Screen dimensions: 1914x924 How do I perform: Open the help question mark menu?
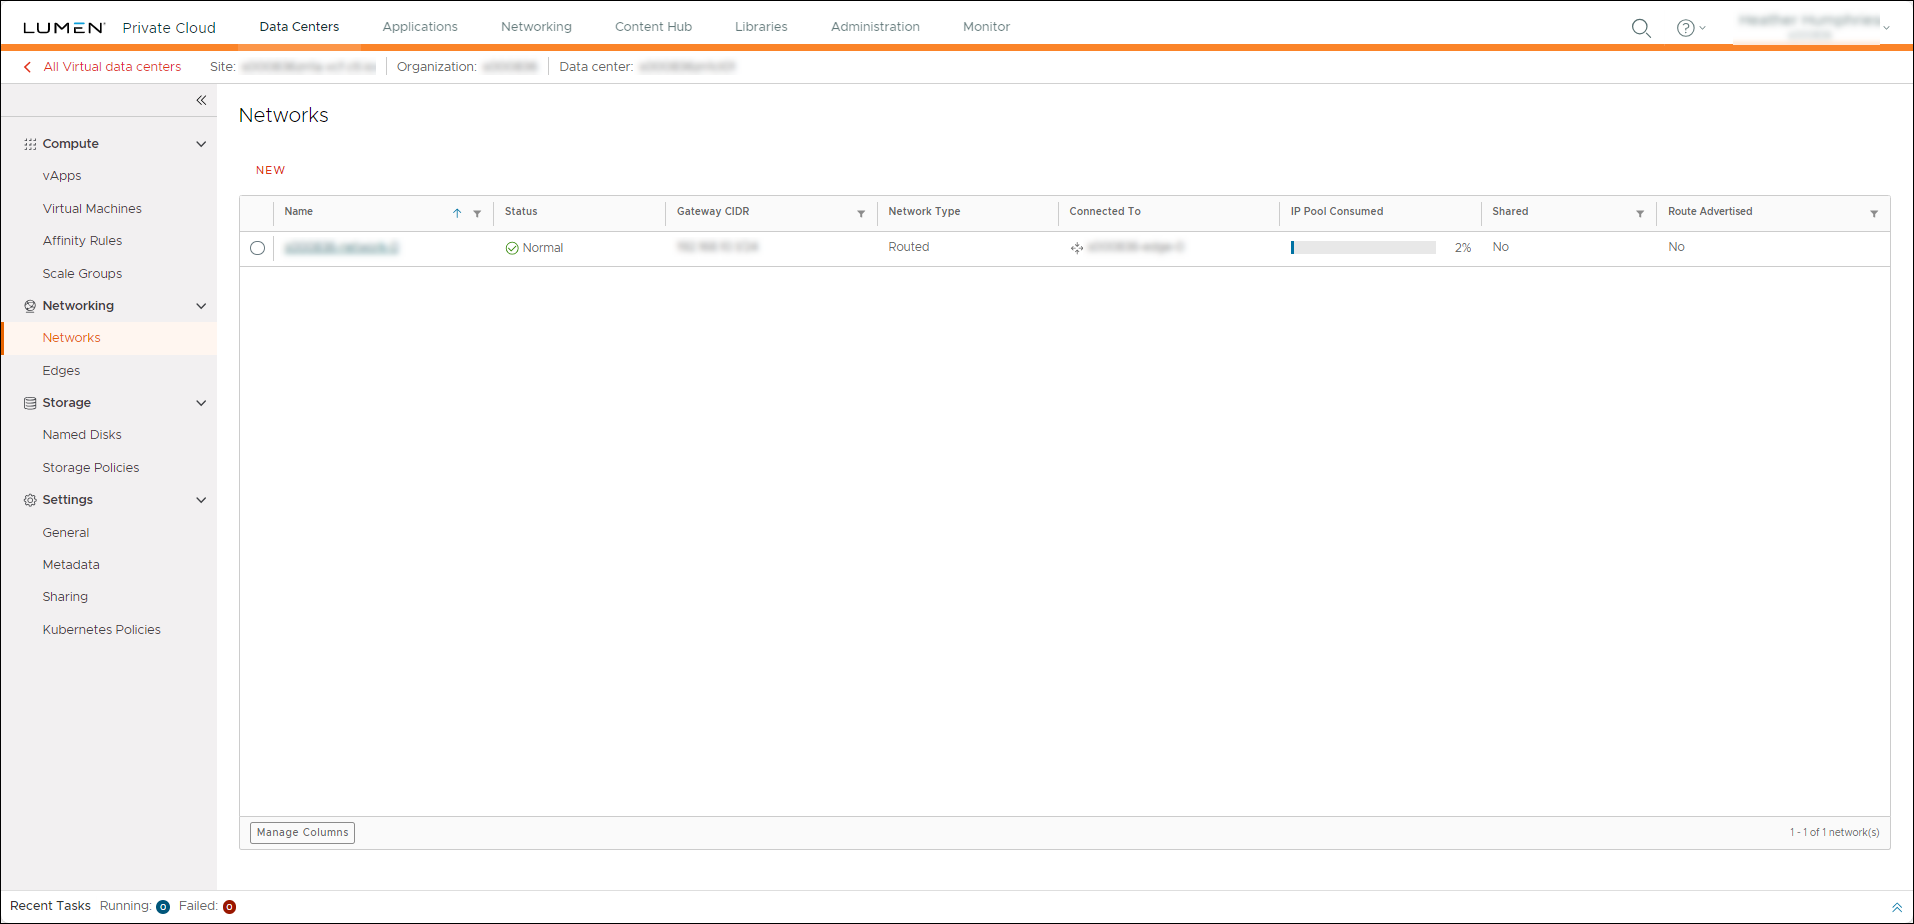click(1686, 28)
